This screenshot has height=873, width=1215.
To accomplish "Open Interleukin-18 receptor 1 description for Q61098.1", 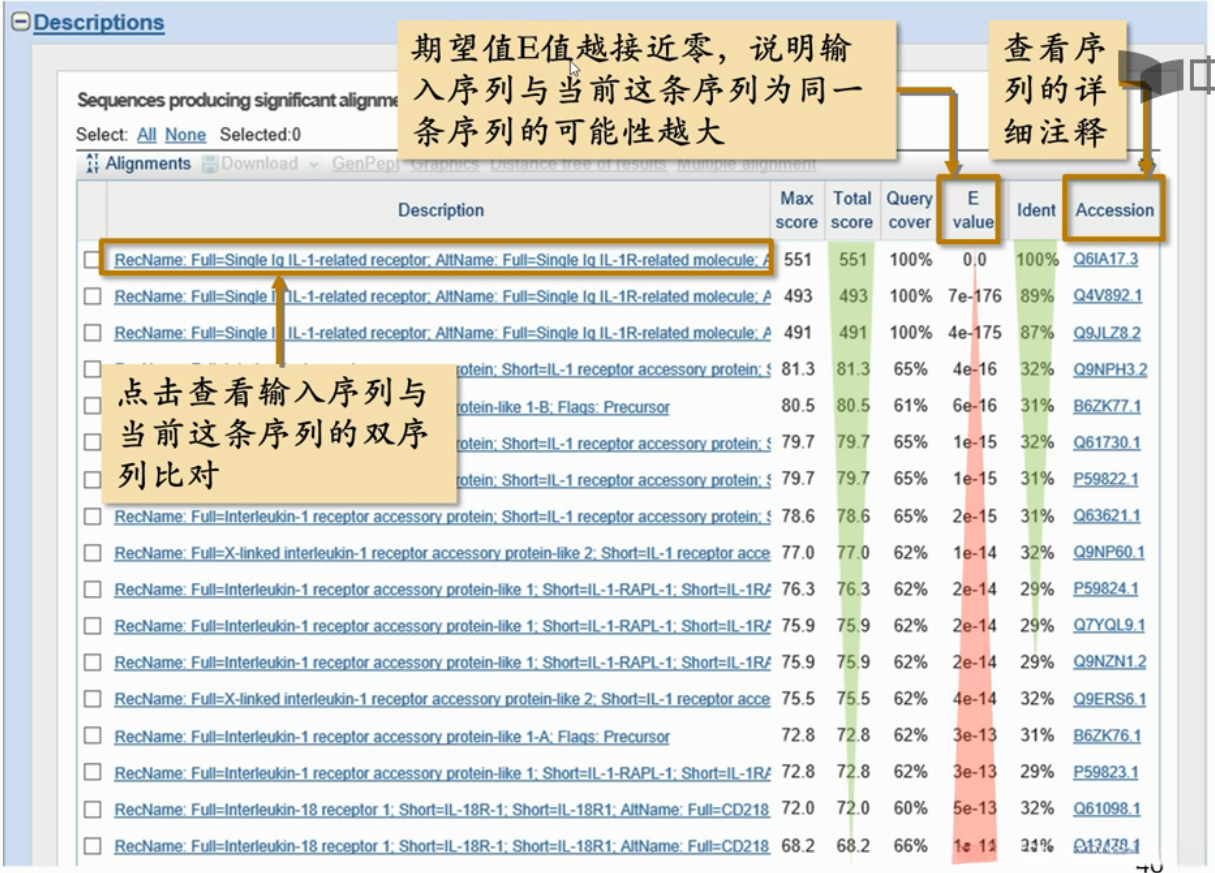I will pyautogui.click(x=442, y=809).
